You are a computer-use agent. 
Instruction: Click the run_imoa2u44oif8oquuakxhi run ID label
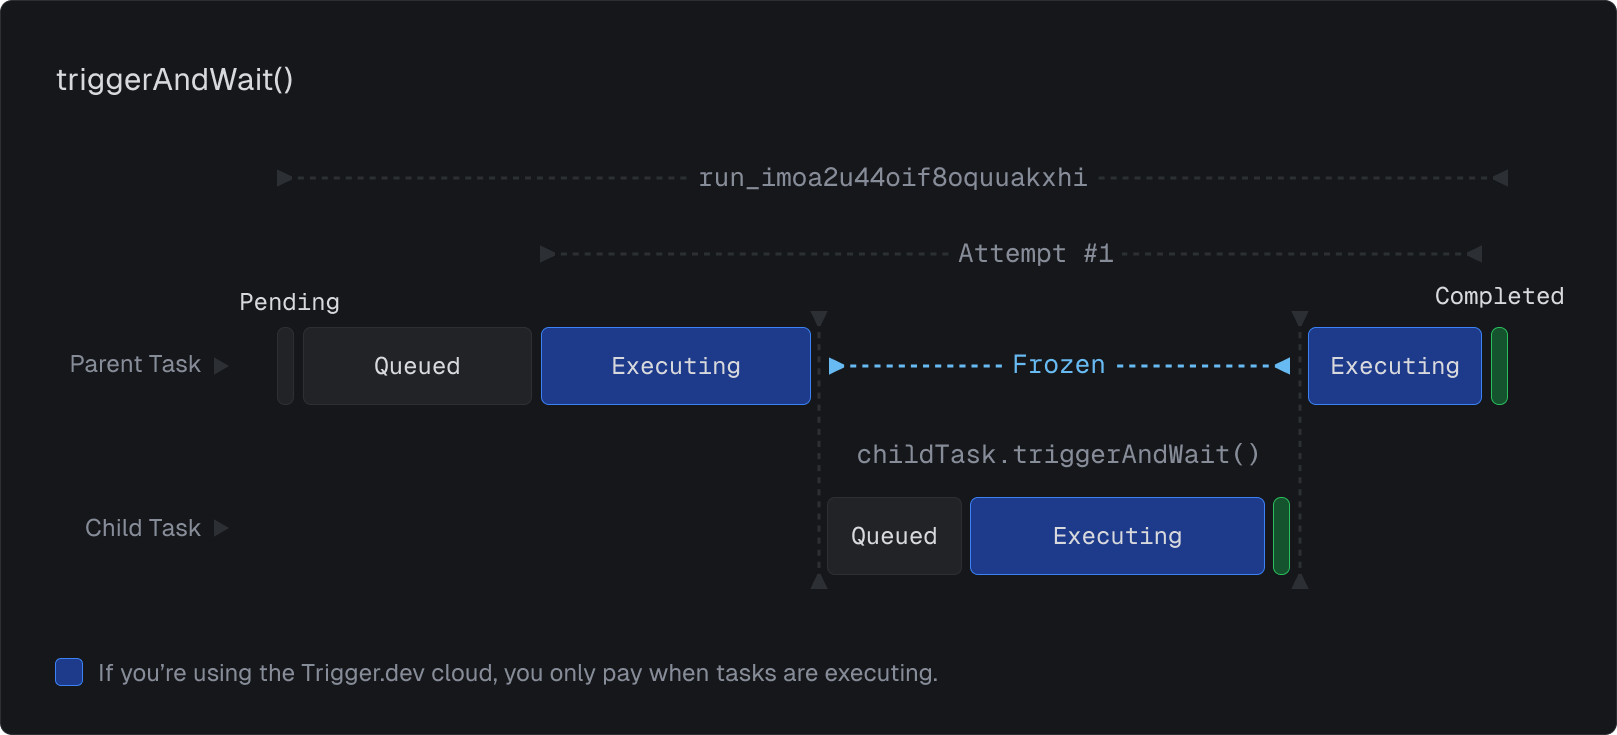[x=892, y=178]
